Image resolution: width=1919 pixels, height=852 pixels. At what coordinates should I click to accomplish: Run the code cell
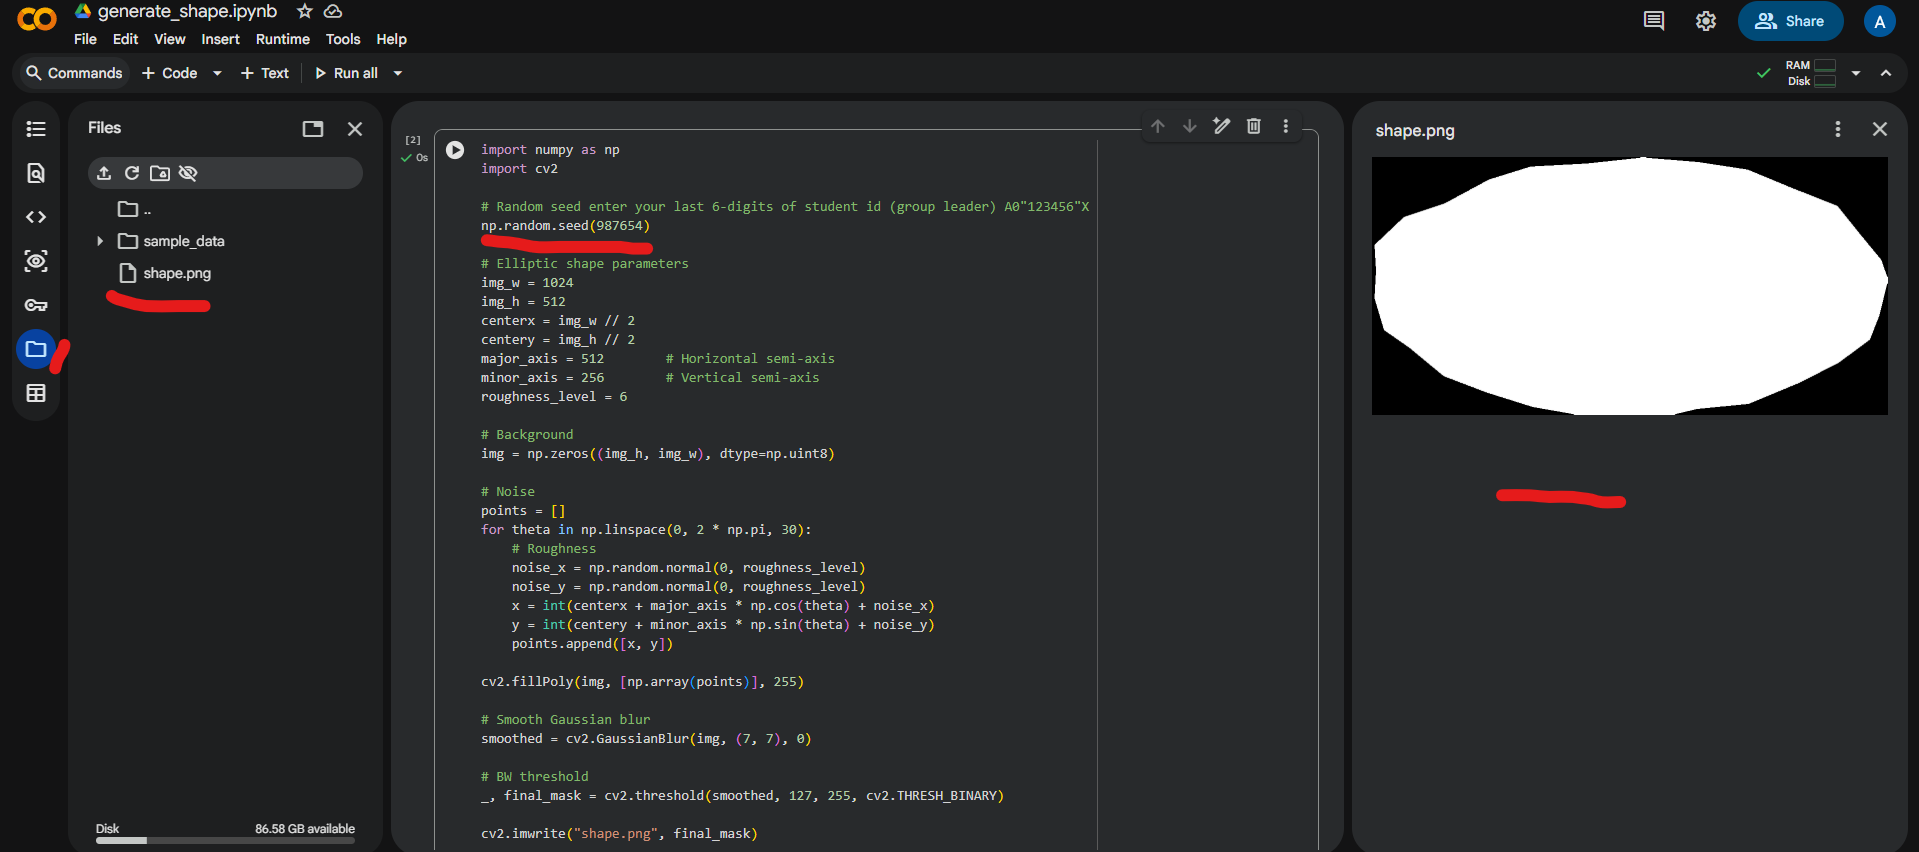click(x=455, y=150)
